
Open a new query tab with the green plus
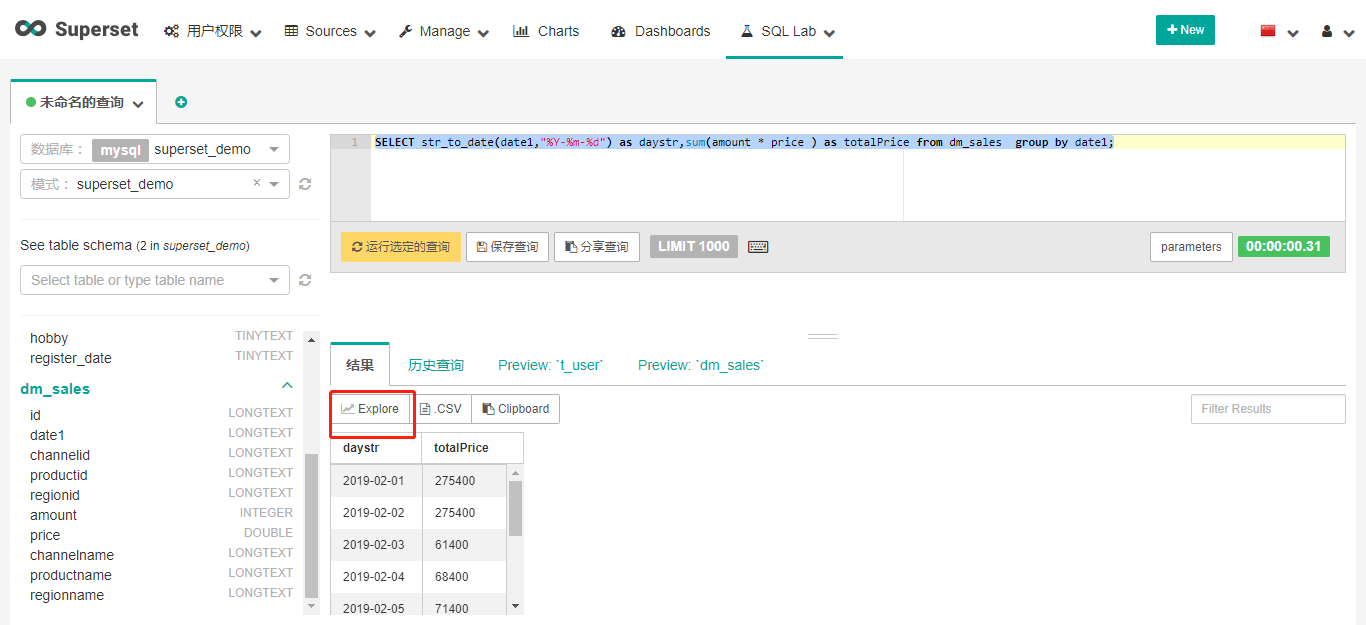point(181,101)
